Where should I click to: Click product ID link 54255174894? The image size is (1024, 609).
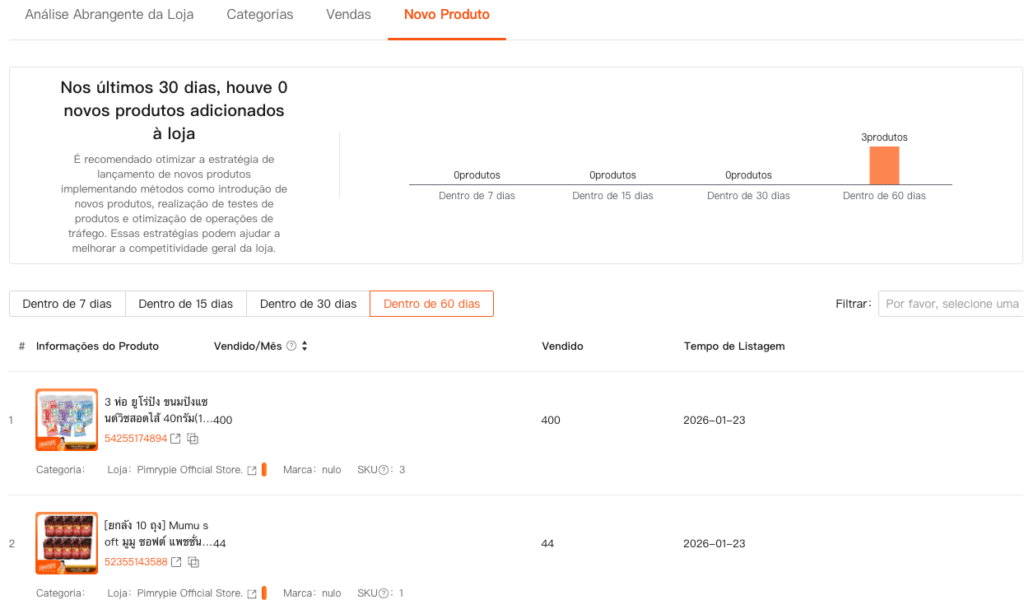[136, 439]
